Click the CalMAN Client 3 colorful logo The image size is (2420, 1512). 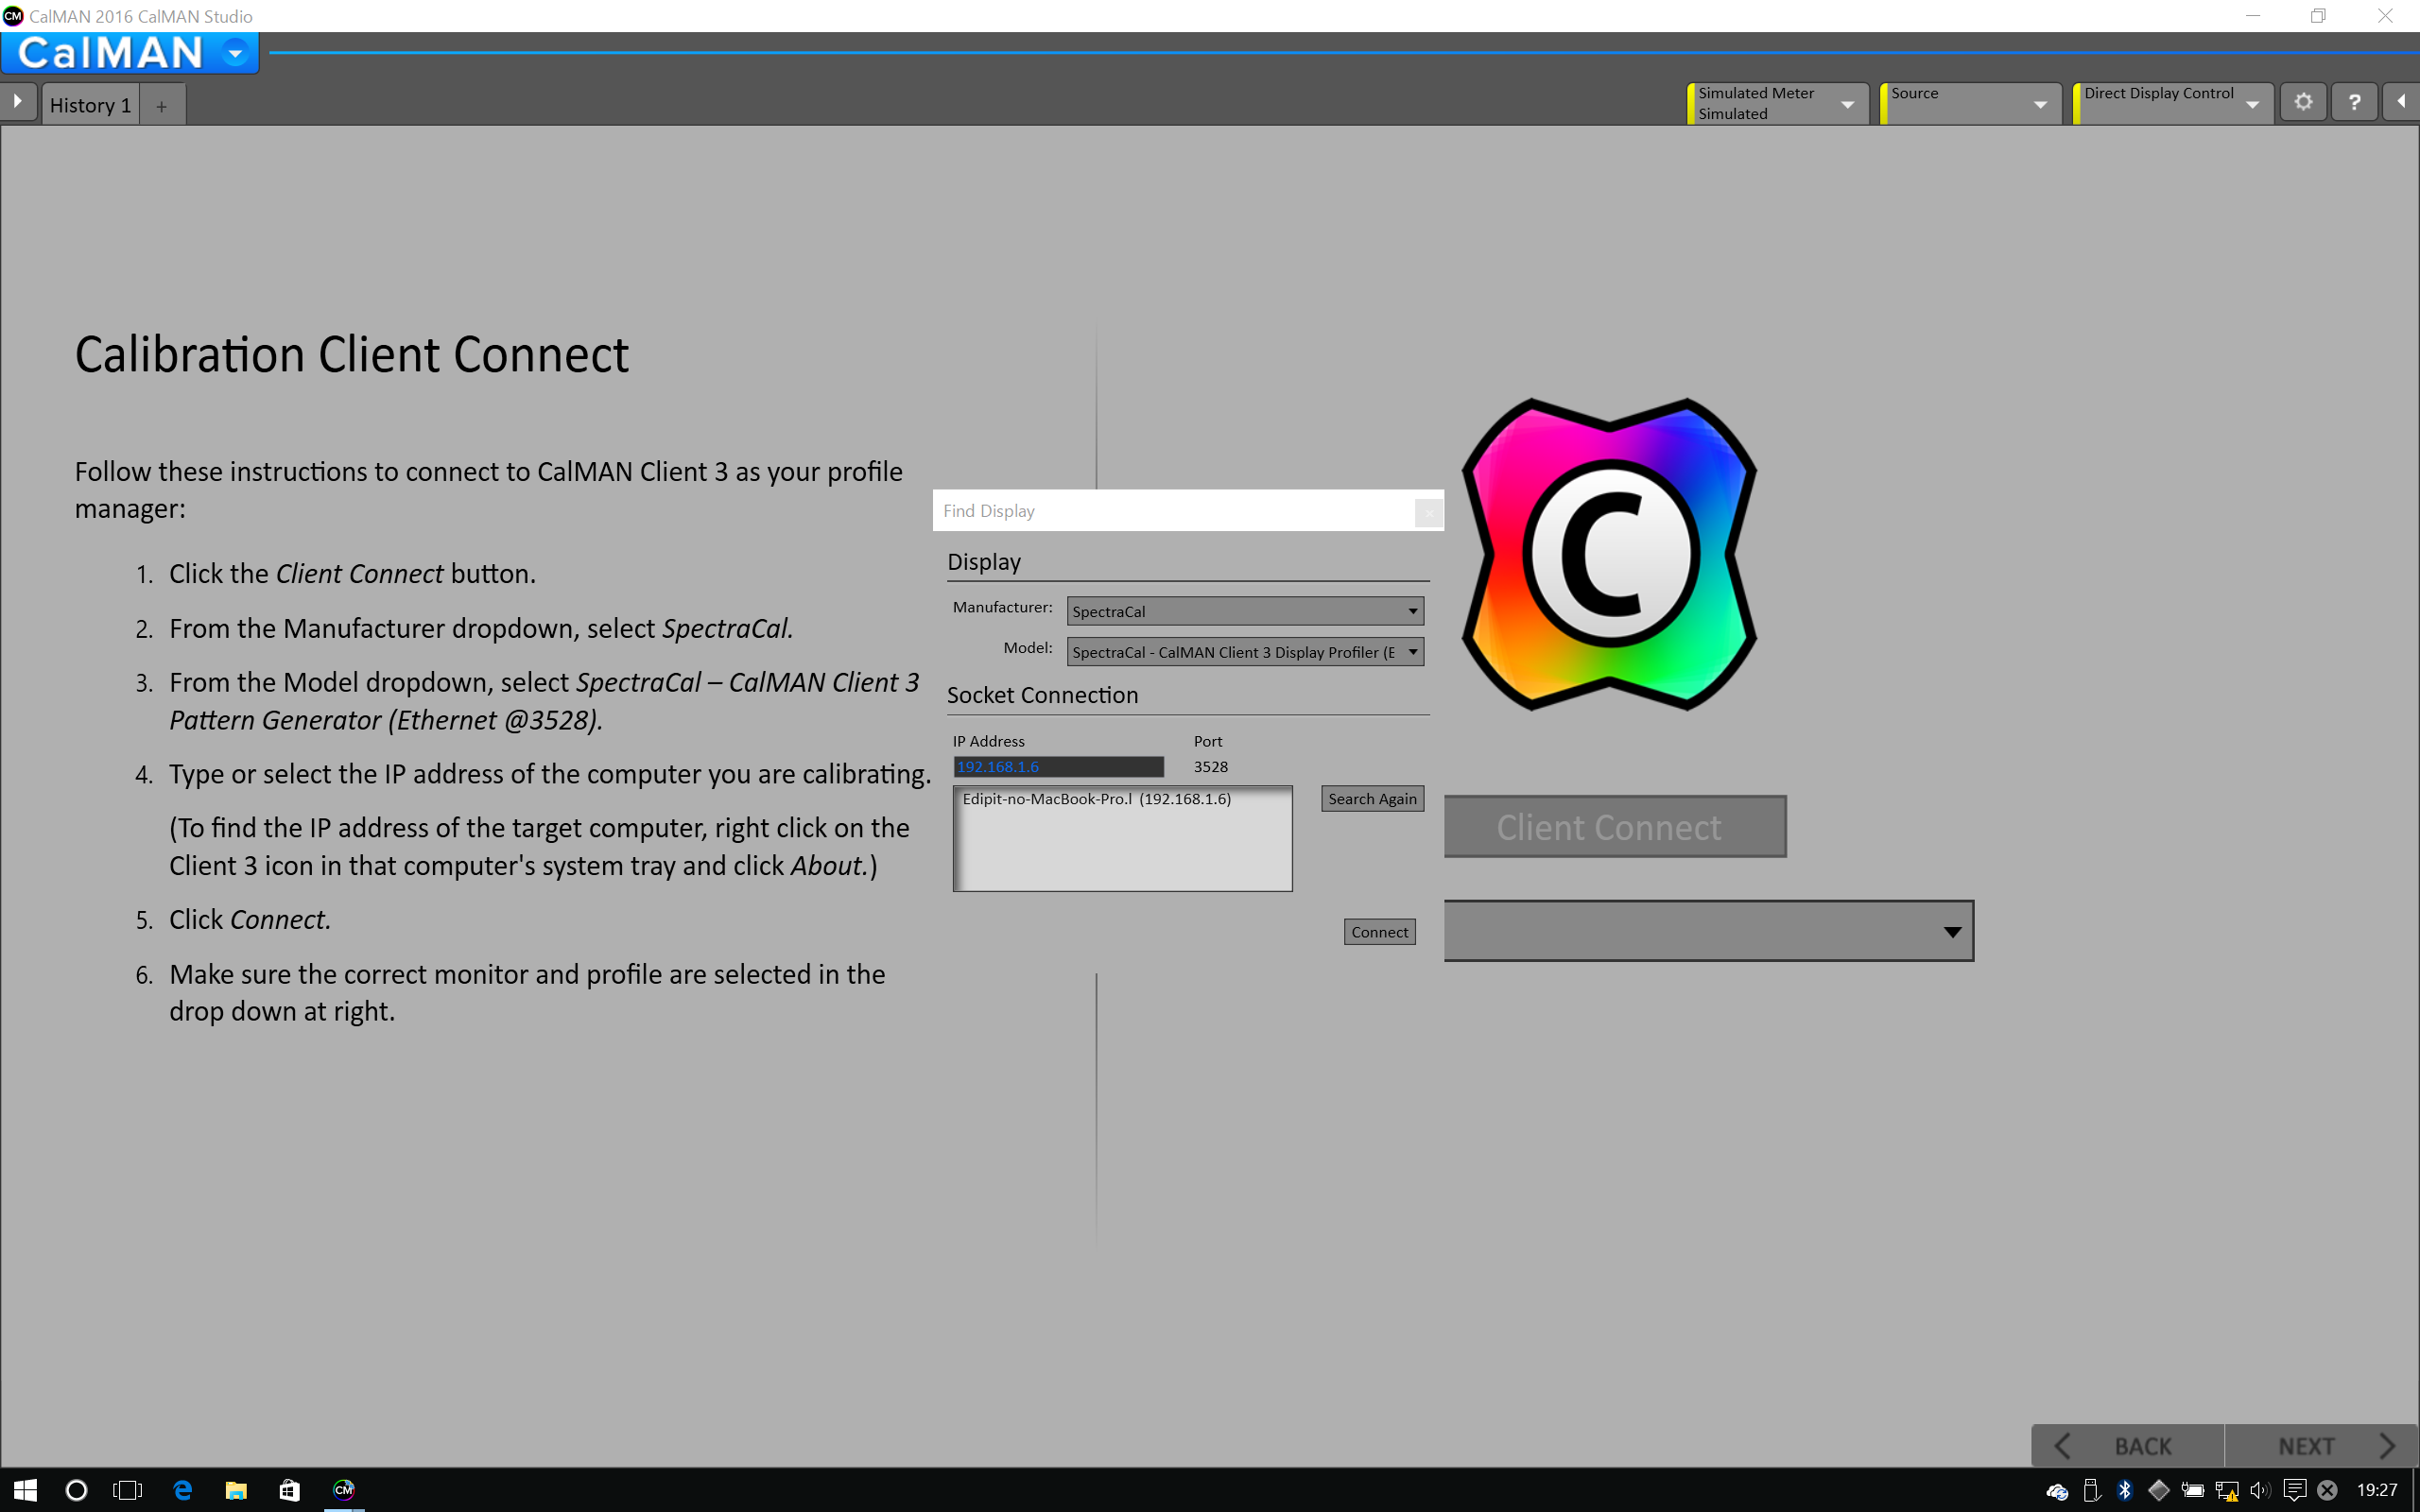[x=1609, y=554]
